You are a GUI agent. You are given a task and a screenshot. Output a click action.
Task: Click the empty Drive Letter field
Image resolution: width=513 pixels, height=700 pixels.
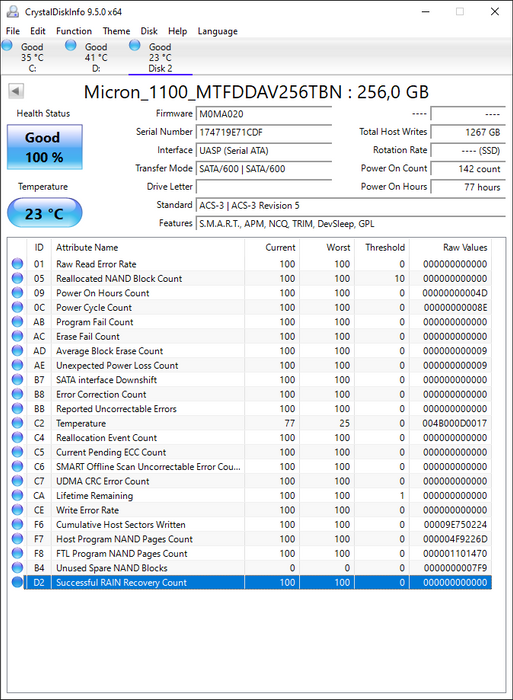pos(264,187)
